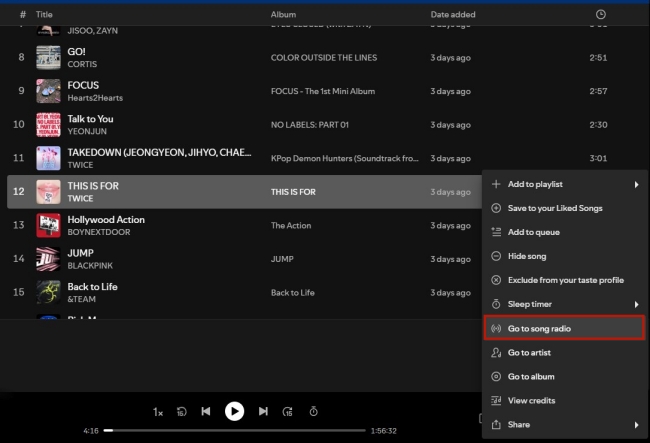Click the Share export icon
The image size is (650, 443).
[x=496, y=425]
